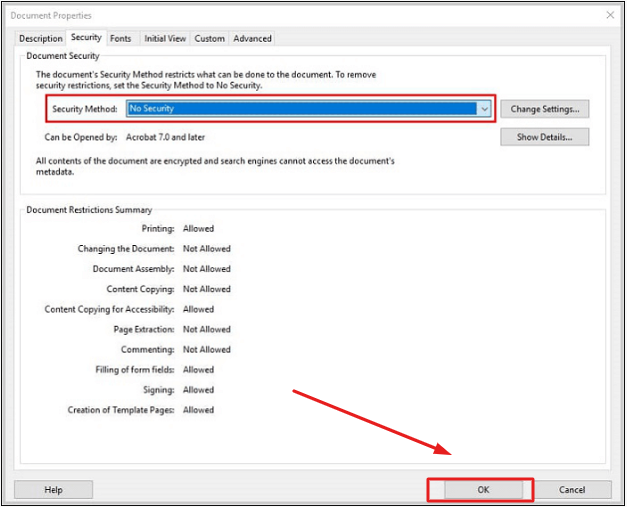Open the Description tab
The image size is (627, 507).
click(x=41, y=38)
